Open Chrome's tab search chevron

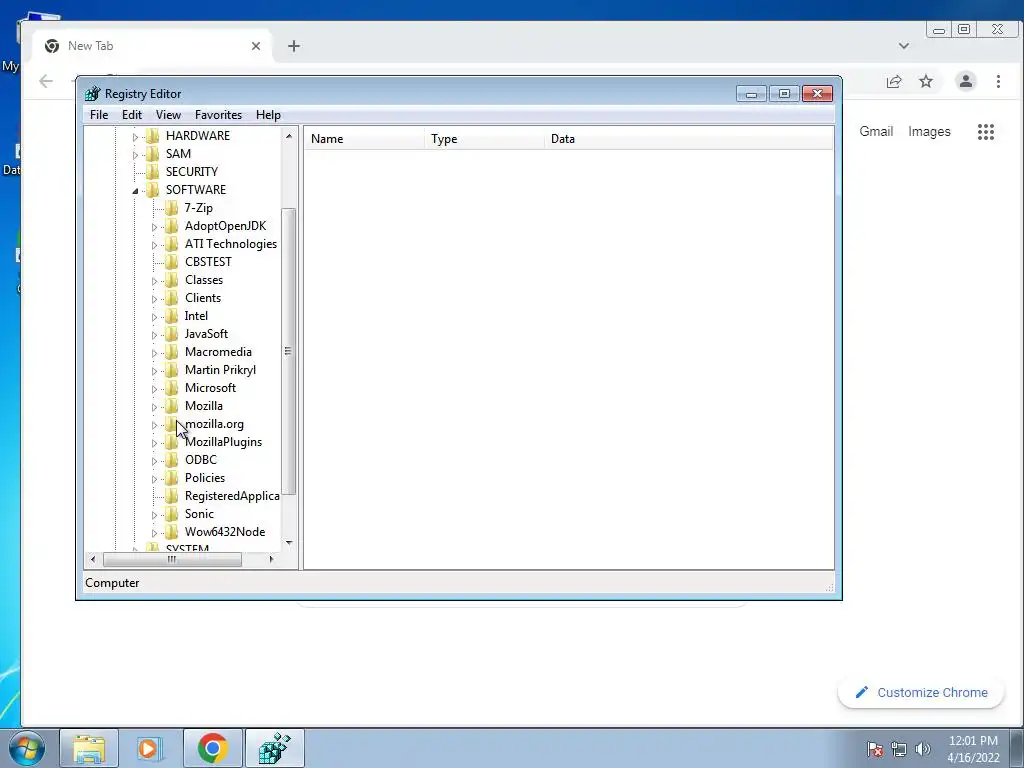904,46
